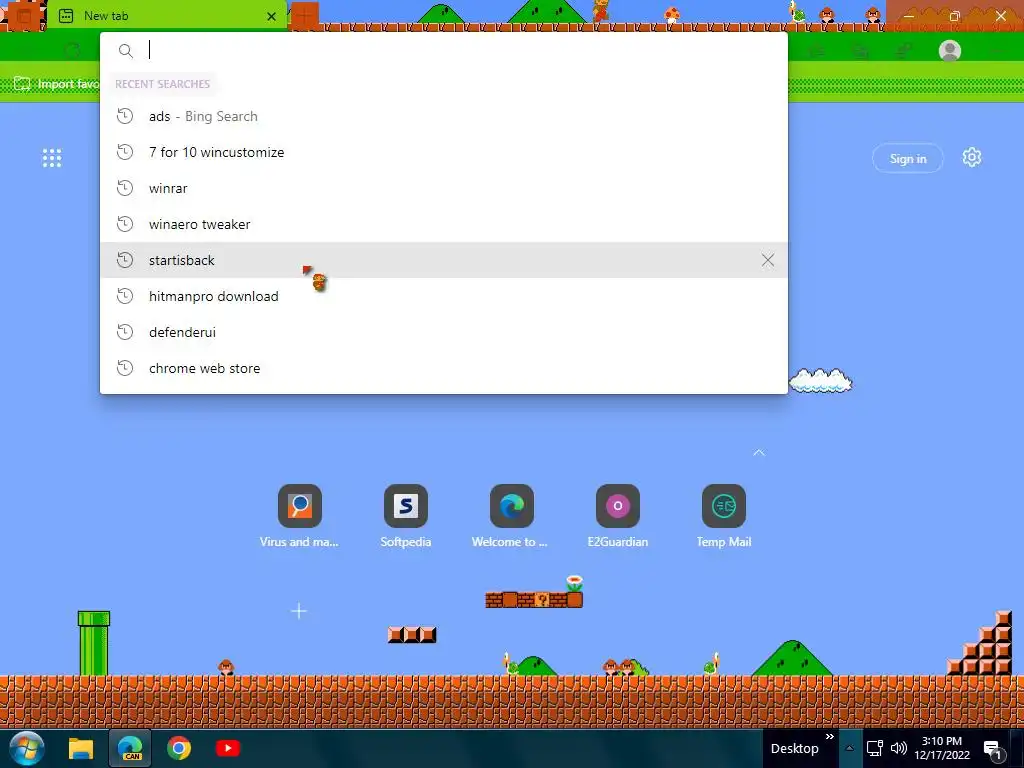Click history icon beside 'defenderui'

pos(125,332)
